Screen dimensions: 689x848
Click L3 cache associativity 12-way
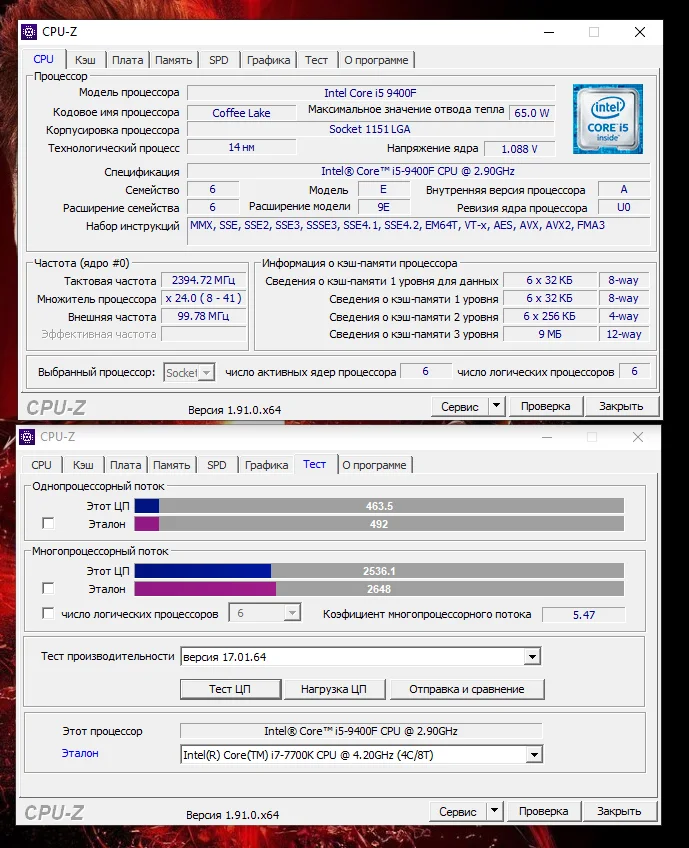point(624,334)
